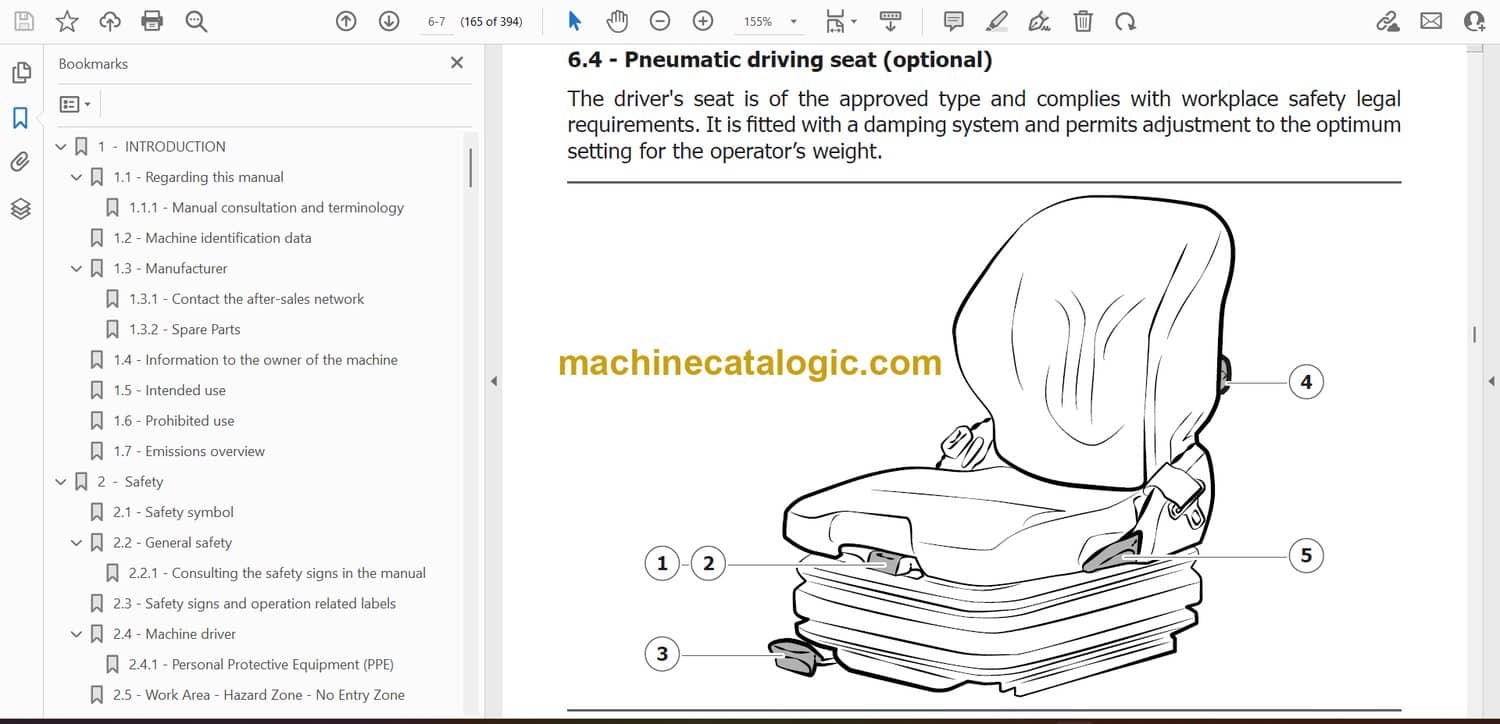Star this file as a favorite
Image resolution: width=1500 pixels, height=724 pixels.
pos(67,21)
